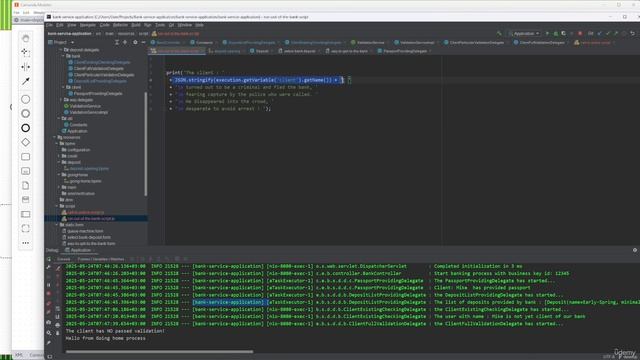The height and width of the screenshot is (360, 640).
Task: Collapse the deposit folder under bpmn
Action: [59, 162]
